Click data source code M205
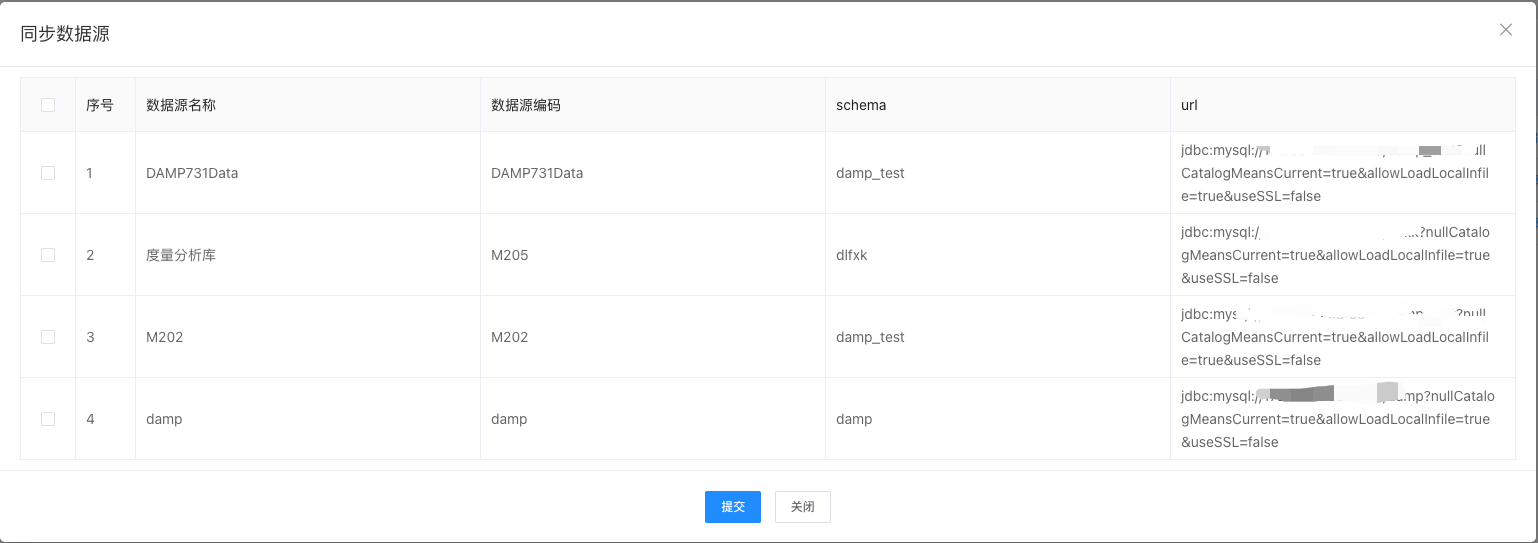 509,255
